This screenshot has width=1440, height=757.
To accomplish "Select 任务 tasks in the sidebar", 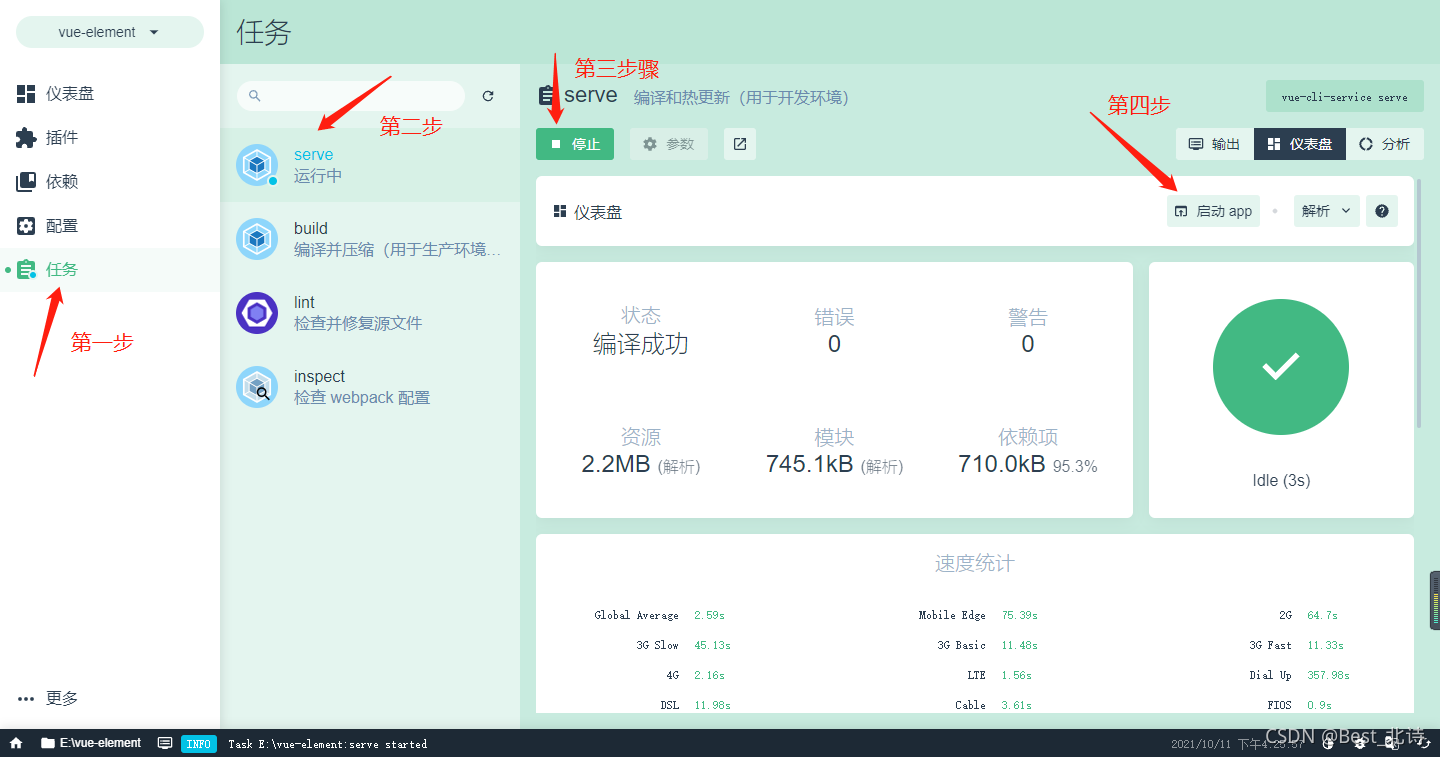I will [x=110, y=269].
